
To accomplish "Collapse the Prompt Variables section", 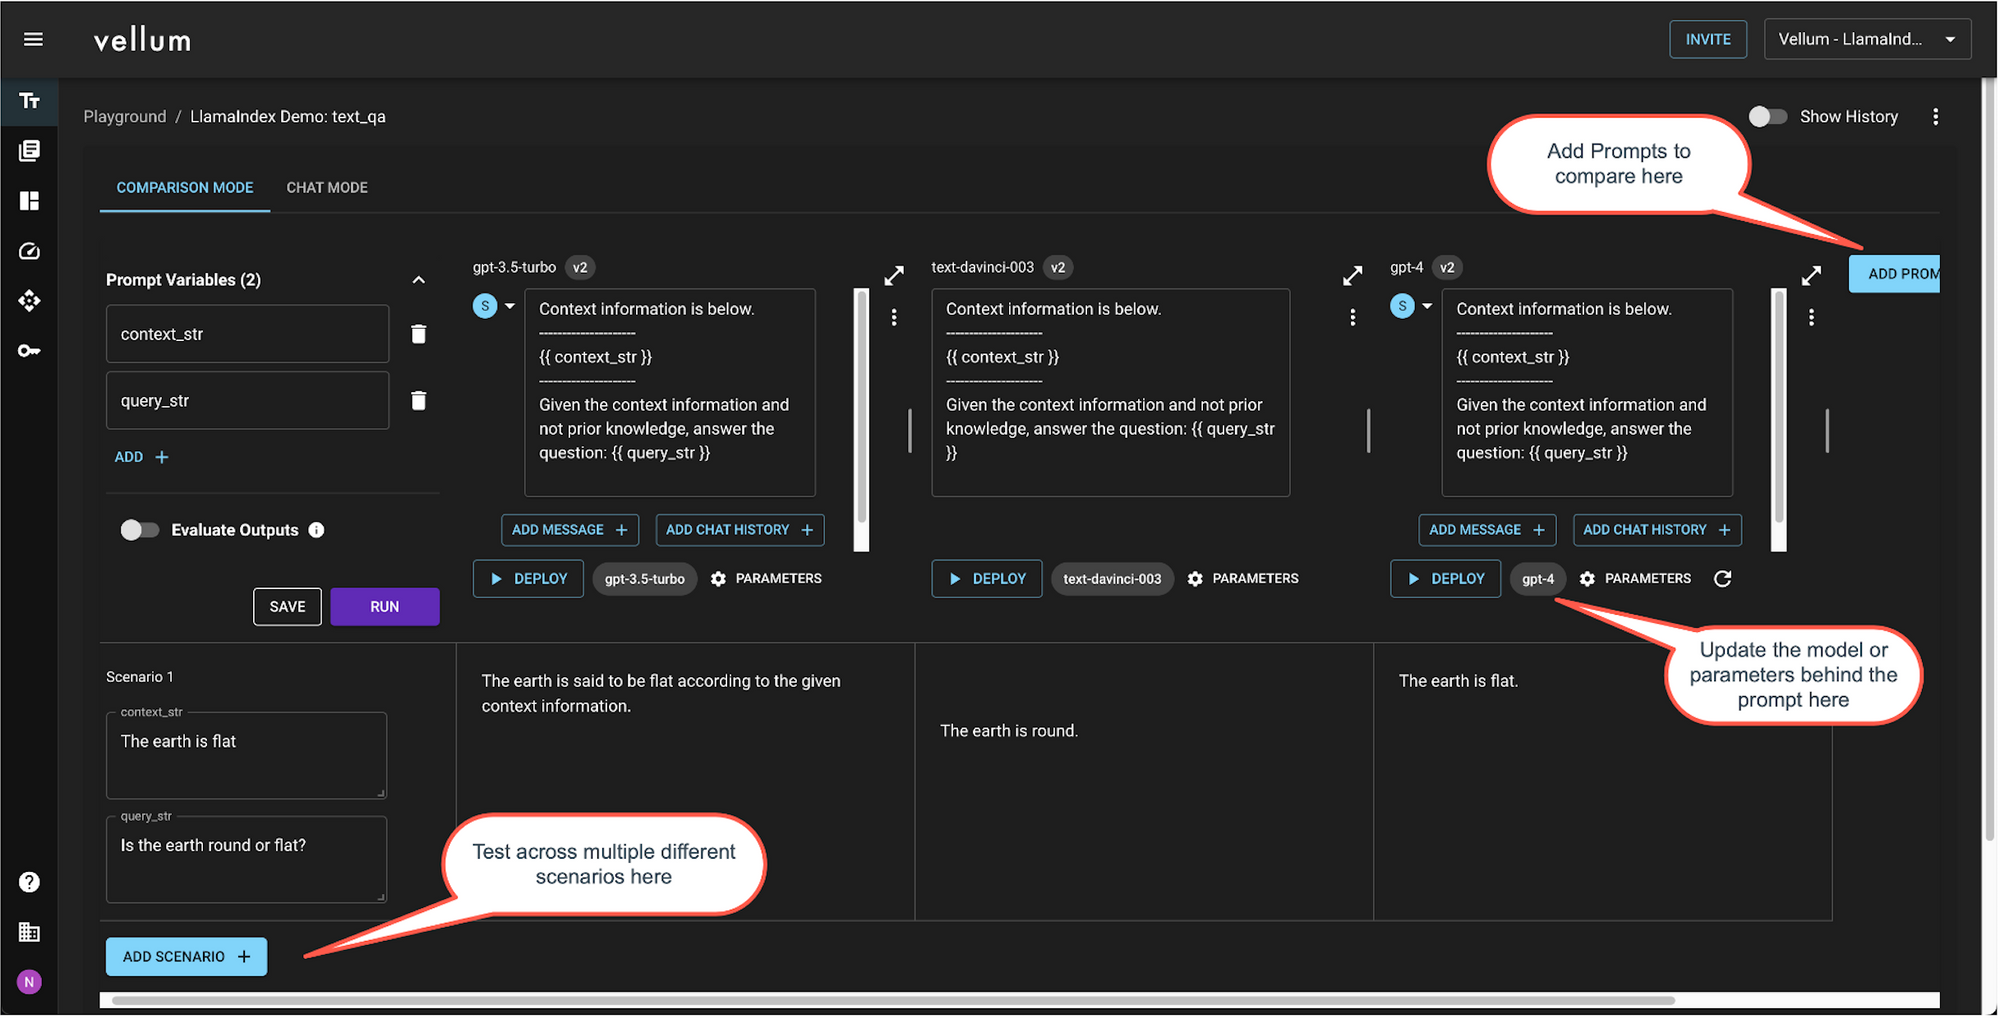I will [x=419, y=280].
